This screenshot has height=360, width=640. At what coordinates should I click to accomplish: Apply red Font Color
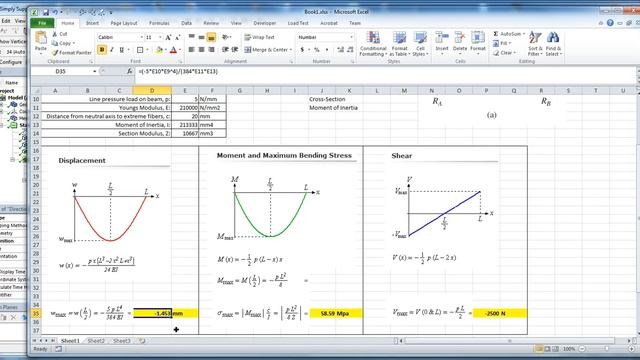pos(173,50)
